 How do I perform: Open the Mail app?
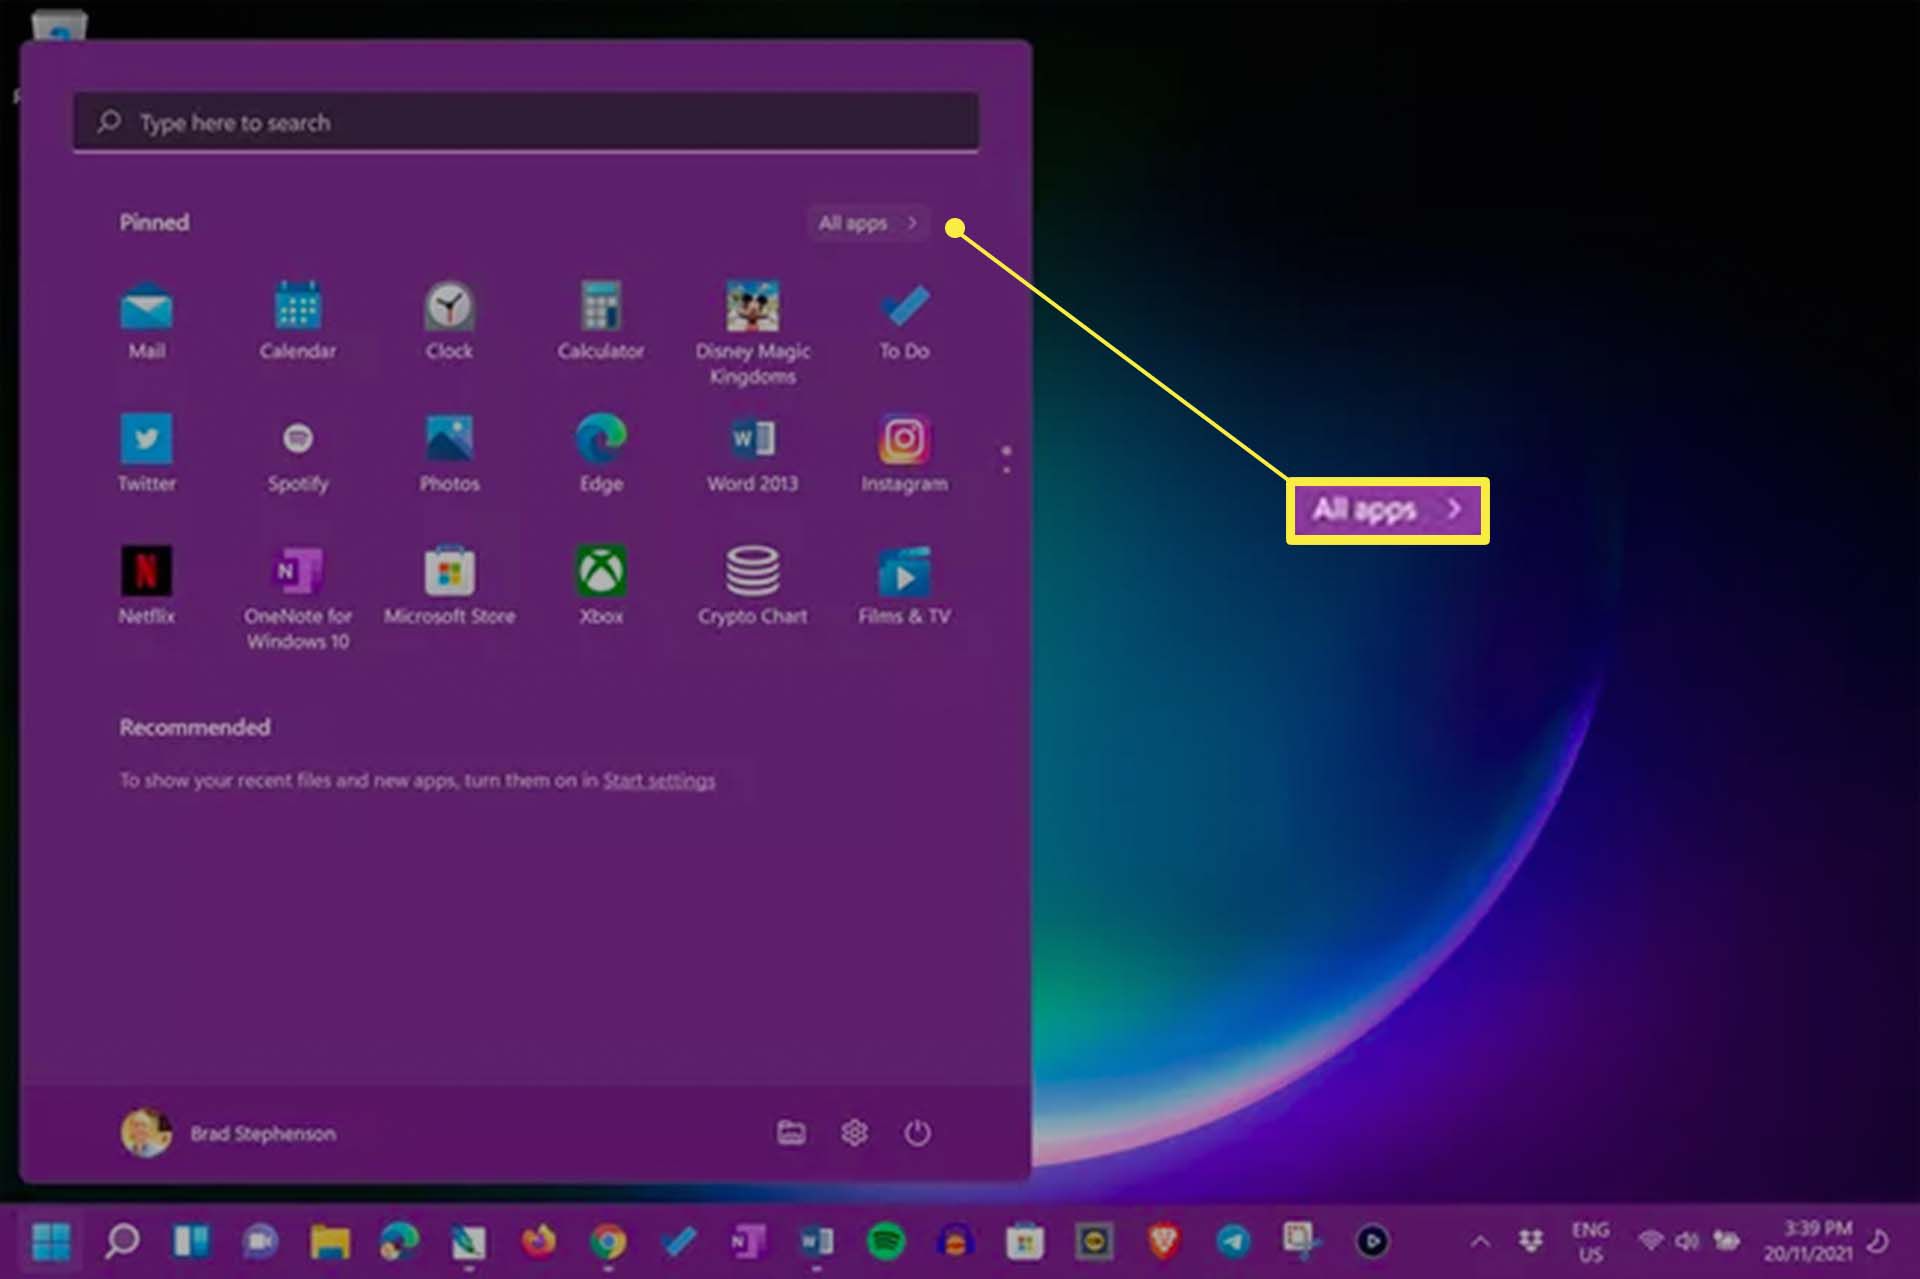coord(146,322)
